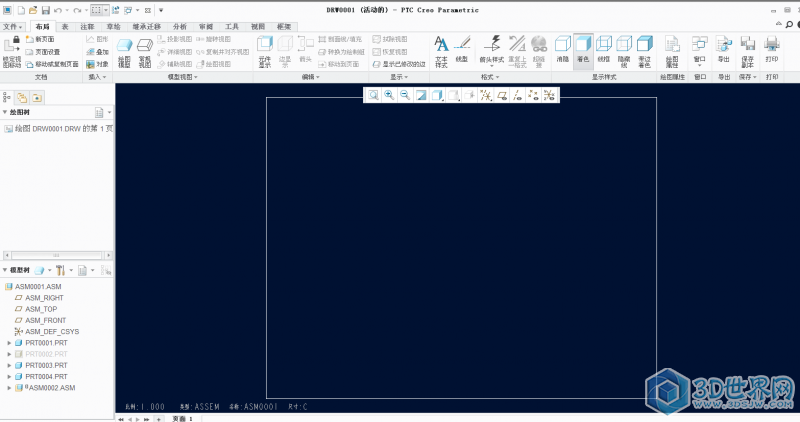Expand the 格式 (Format) group dropdown

[x=490, y=77]
